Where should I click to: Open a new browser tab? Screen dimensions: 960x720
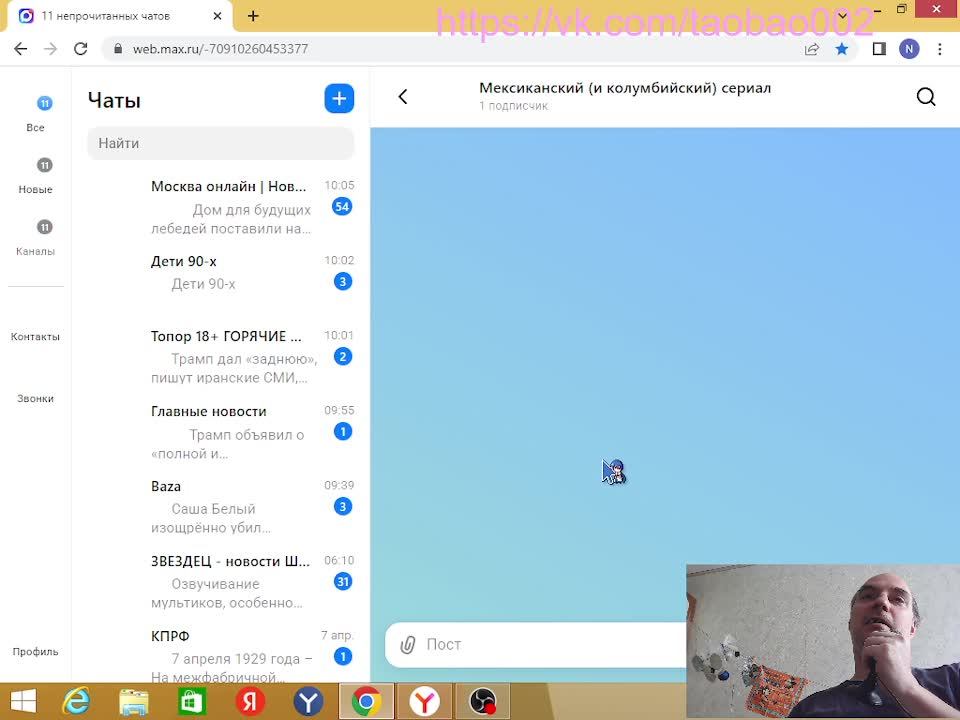(253, 16)
